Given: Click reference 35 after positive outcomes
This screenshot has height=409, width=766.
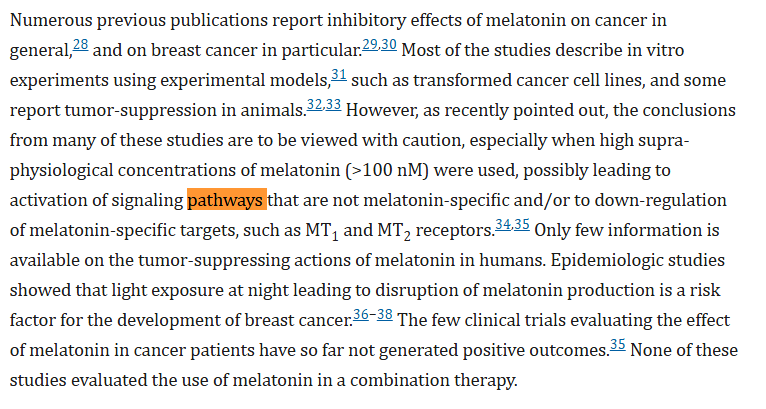Looking at the screenshot, I should point(617,345).
